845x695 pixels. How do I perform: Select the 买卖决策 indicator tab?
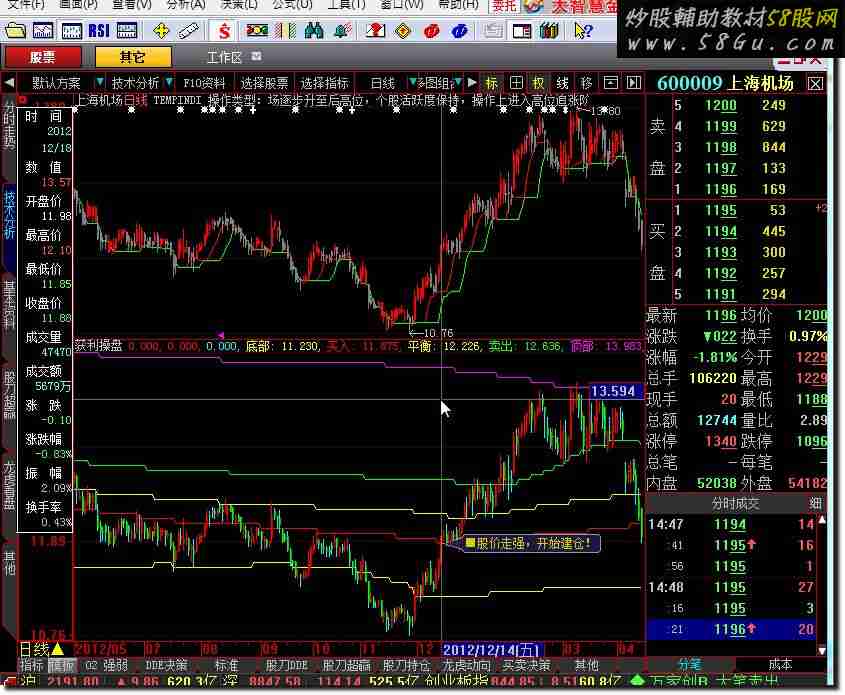(527, 665)
